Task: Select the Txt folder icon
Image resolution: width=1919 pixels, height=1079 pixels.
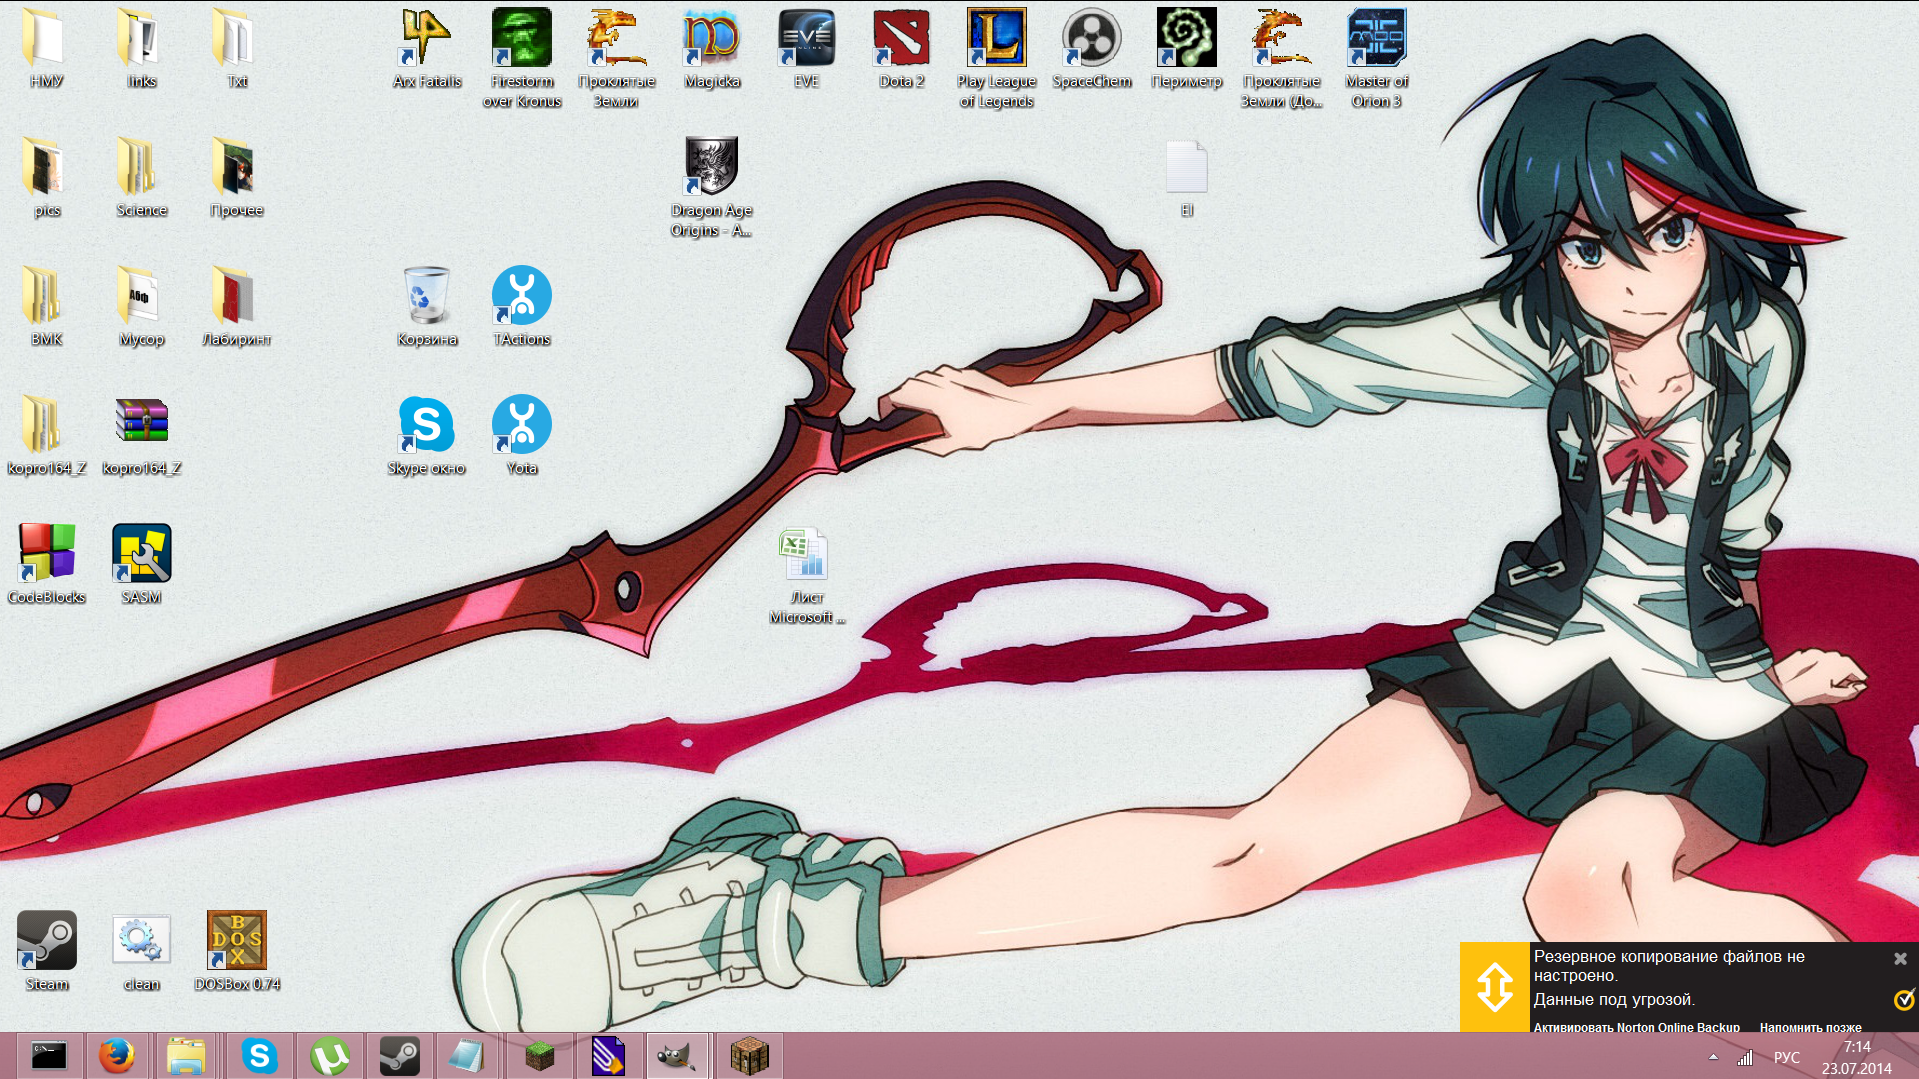Action: tap(236, 48)
